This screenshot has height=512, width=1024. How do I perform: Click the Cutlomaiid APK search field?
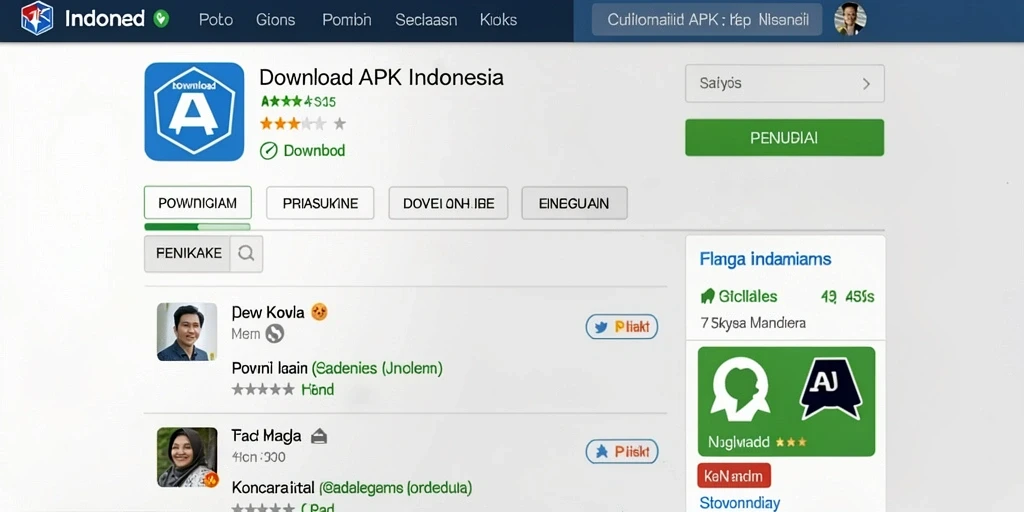pos(707,20)
